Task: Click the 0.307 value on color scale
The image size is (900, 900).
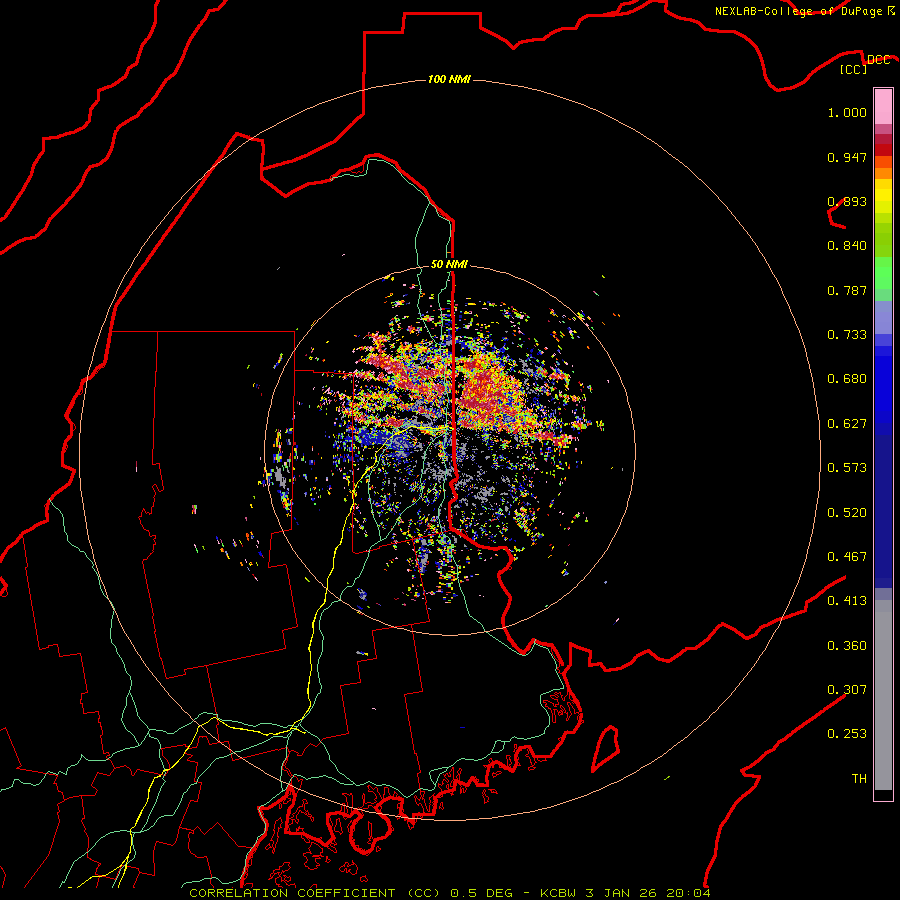Action: coord(847,690)
